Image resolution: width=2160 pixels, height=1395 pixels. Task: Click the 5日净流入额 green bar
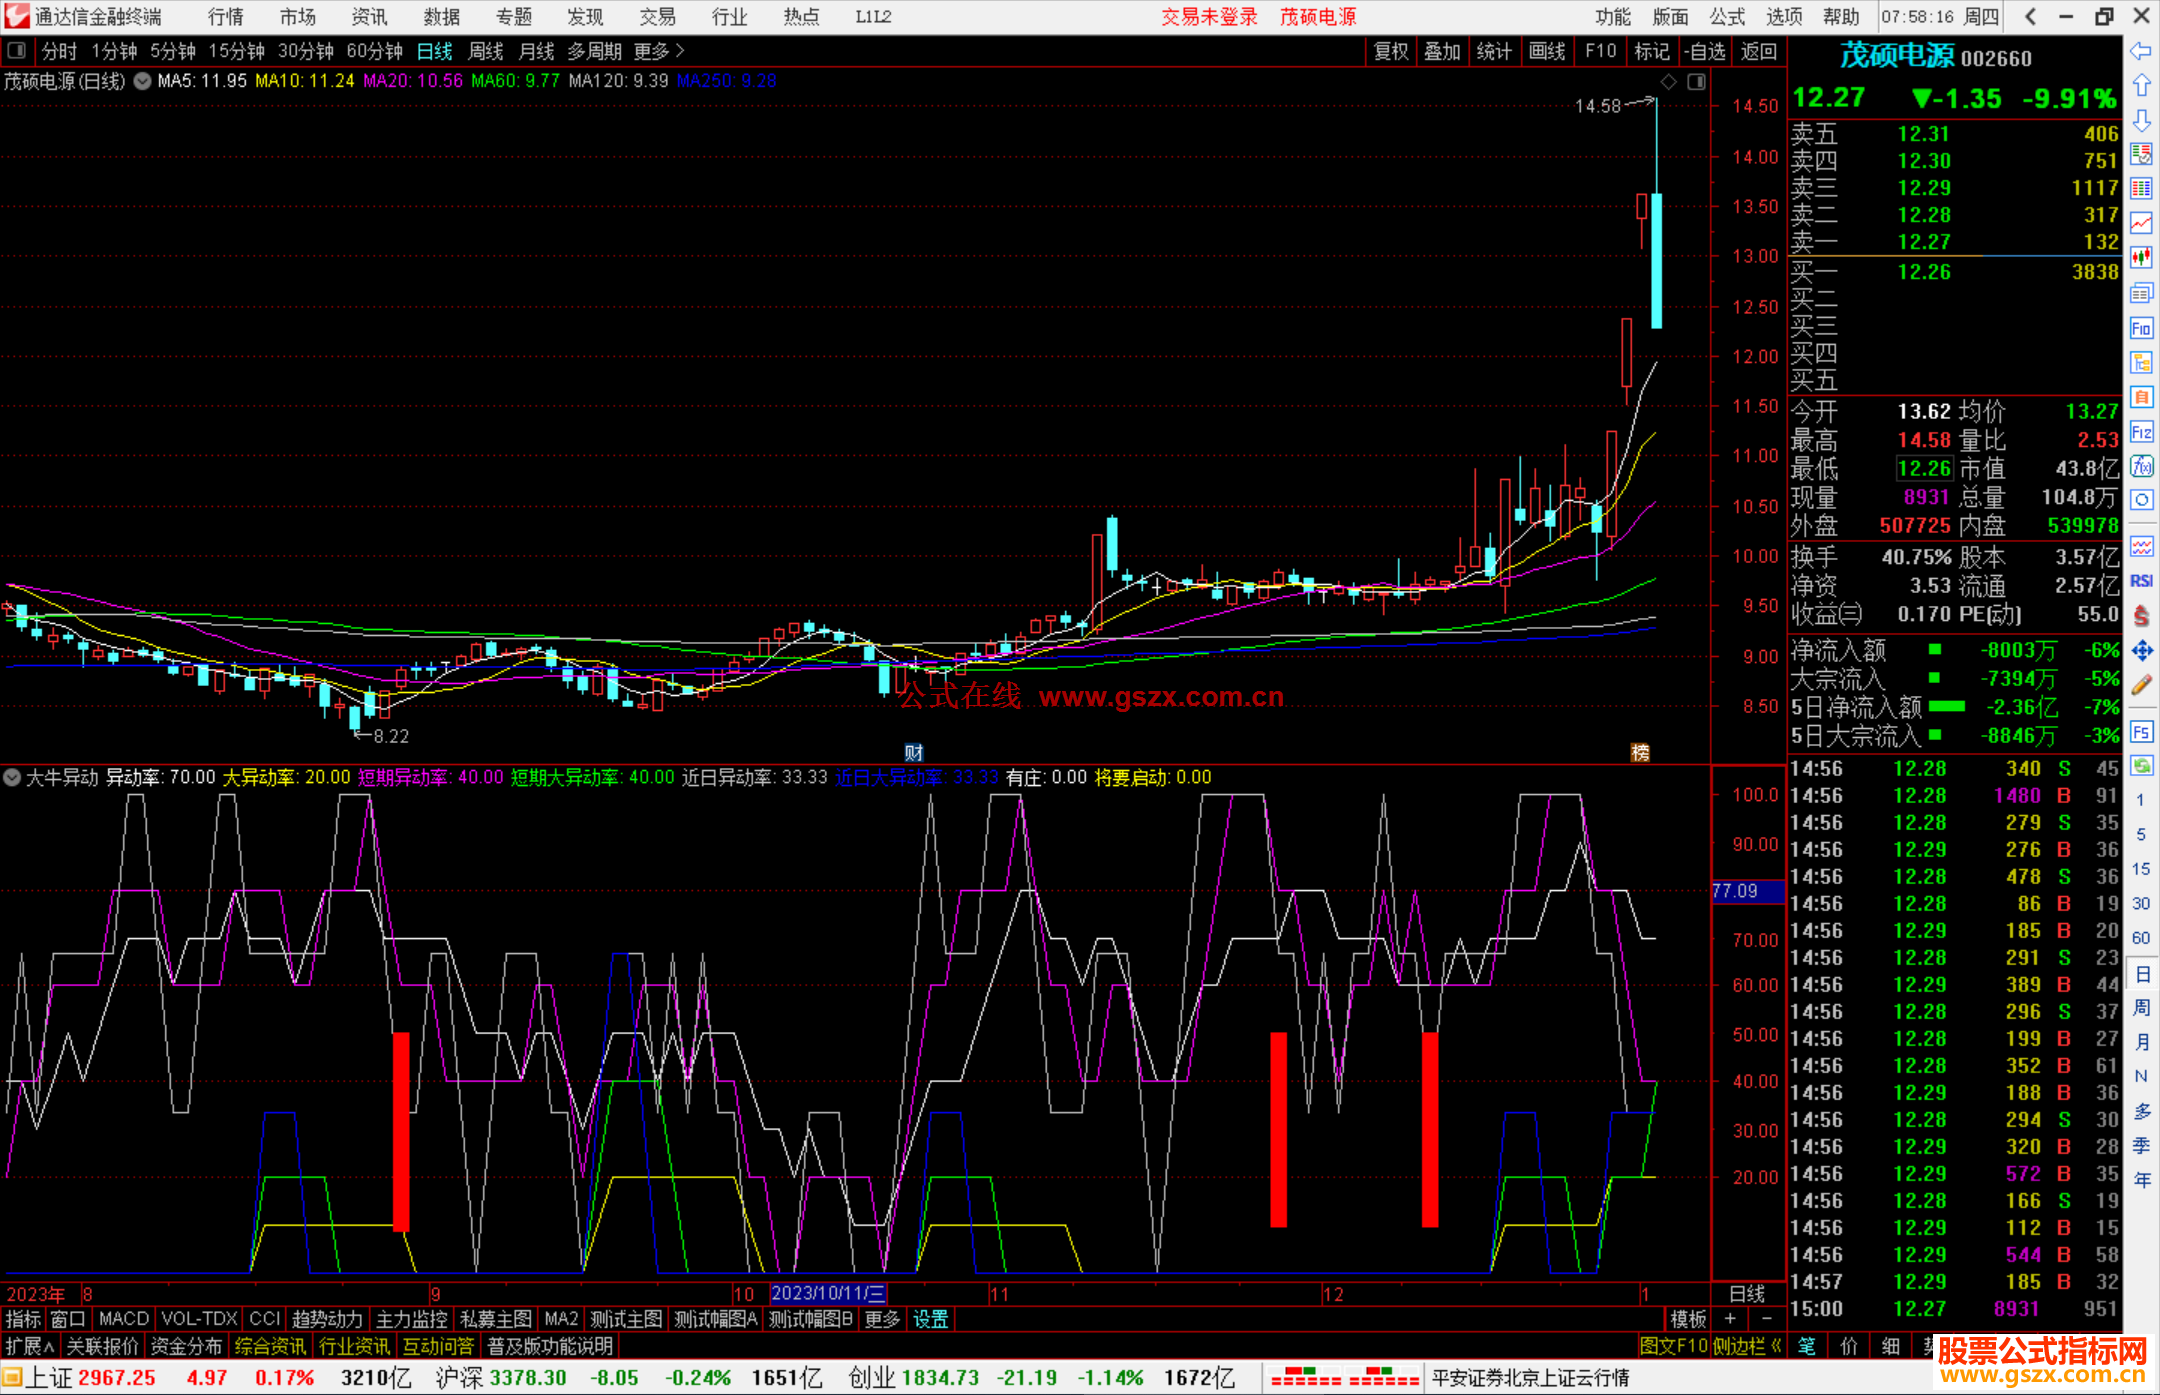1946,706
